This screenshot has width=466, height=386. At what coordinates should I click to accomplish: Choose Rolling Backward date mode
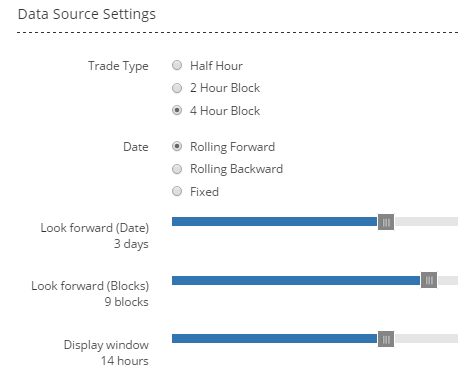click(x=177, y=169)
